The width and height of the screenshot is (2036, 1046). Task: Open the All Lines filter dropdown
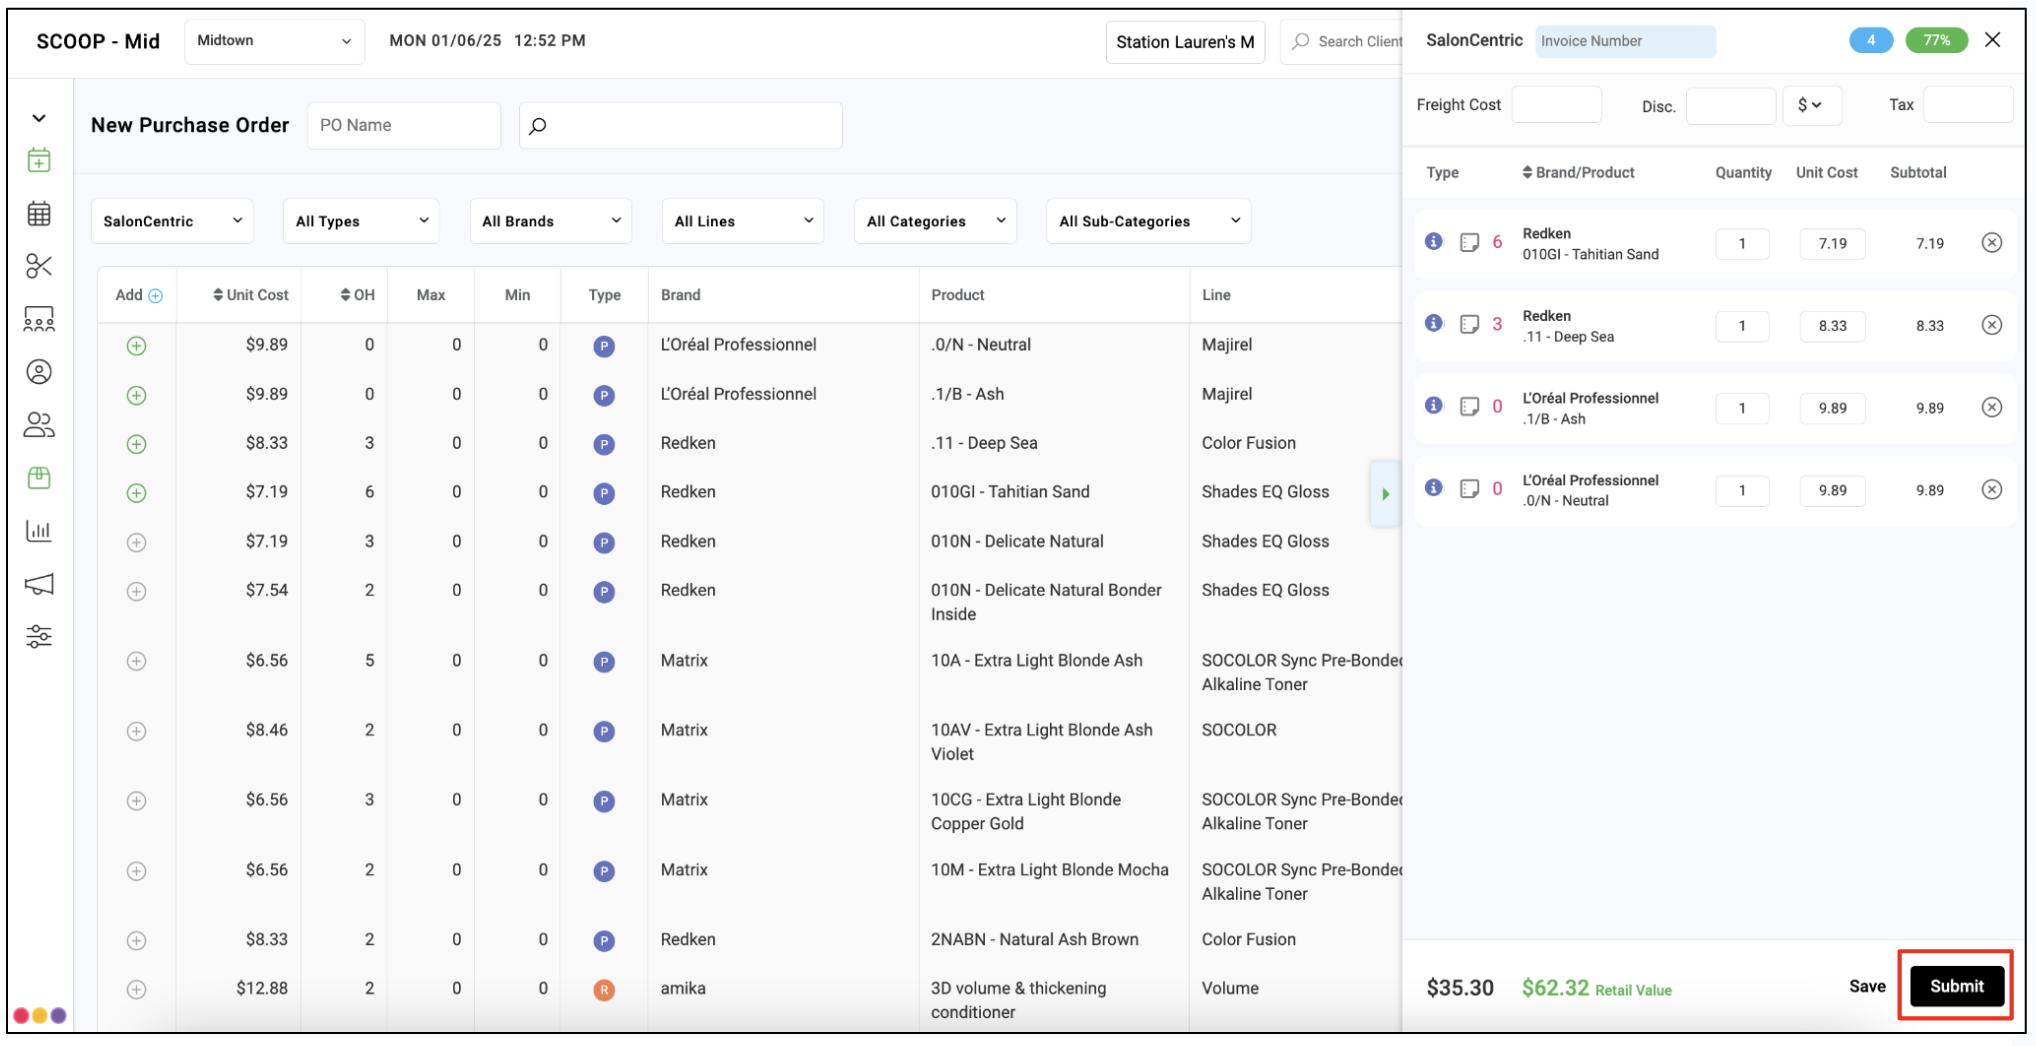point(743,221)
